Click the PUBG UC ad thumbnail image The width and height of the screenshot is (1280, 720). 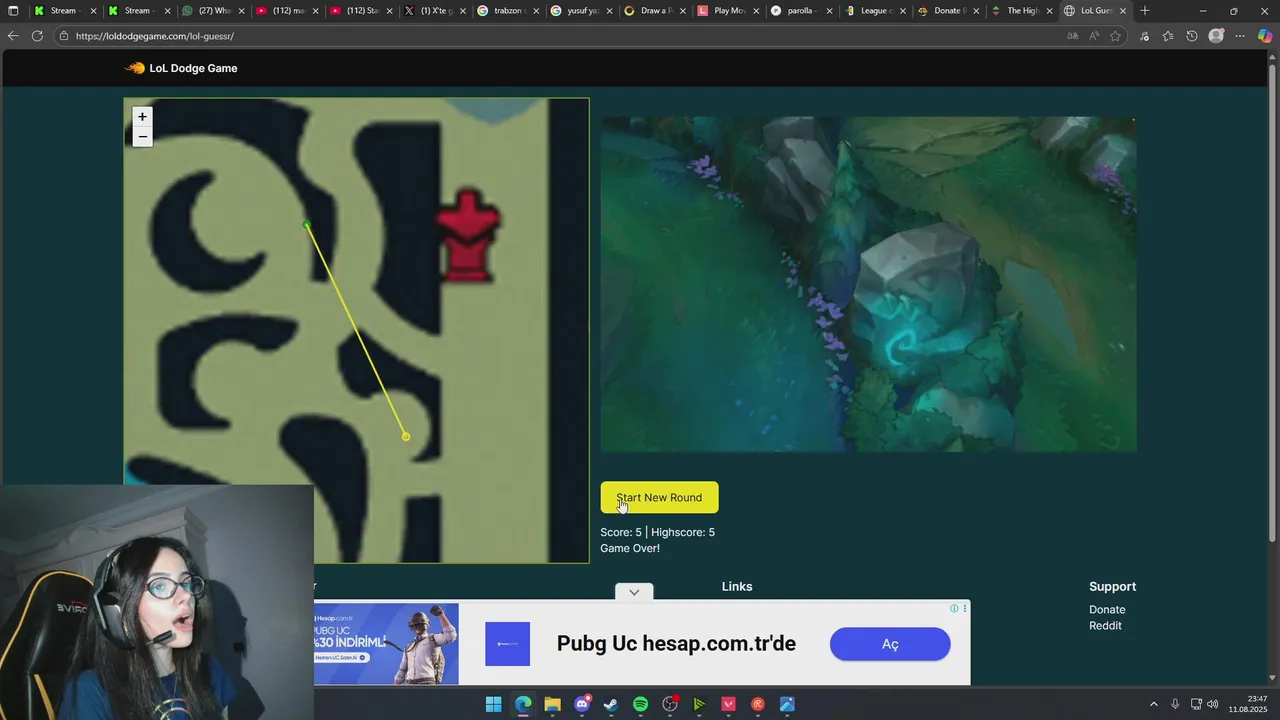[x=386, y=644]
